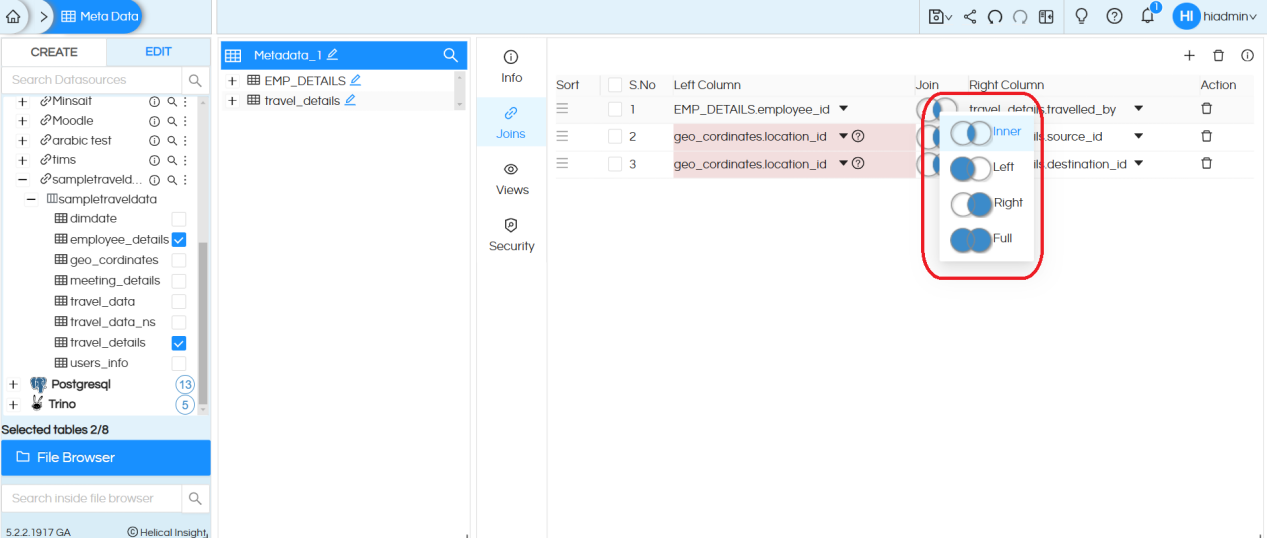
Task: Go to the home icon
Action: click(13, 16)
